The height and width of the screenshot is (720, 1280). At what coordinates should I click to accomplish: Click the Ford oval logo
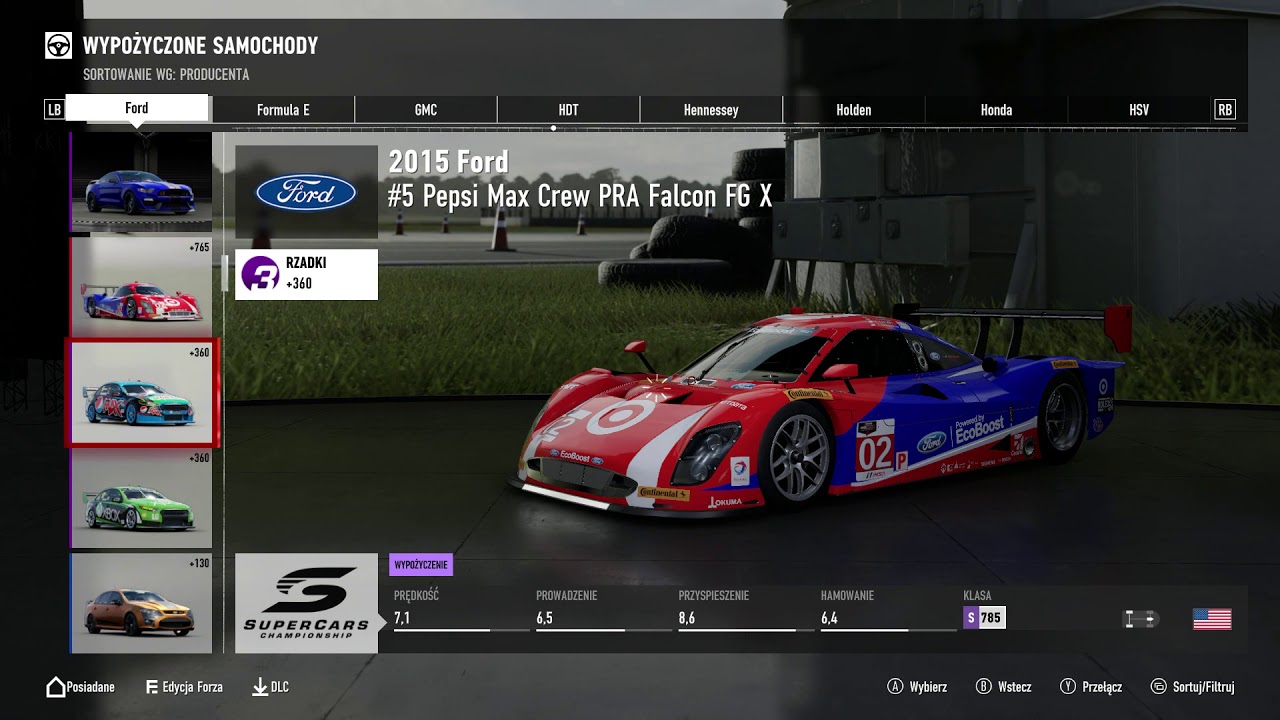coord(306,192)
